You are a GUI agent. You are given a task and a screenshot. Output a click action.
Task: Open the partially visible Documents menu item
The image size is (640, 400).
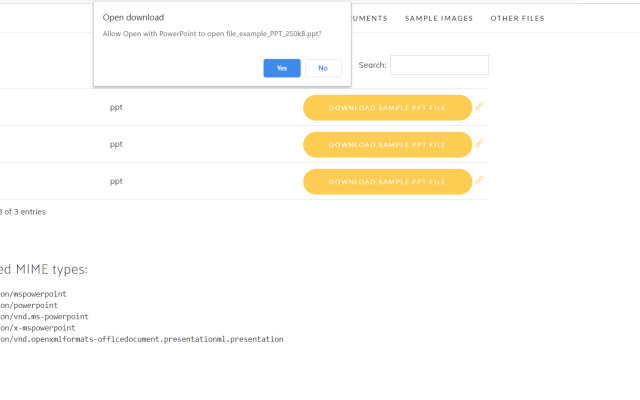[x=369, y=18]
